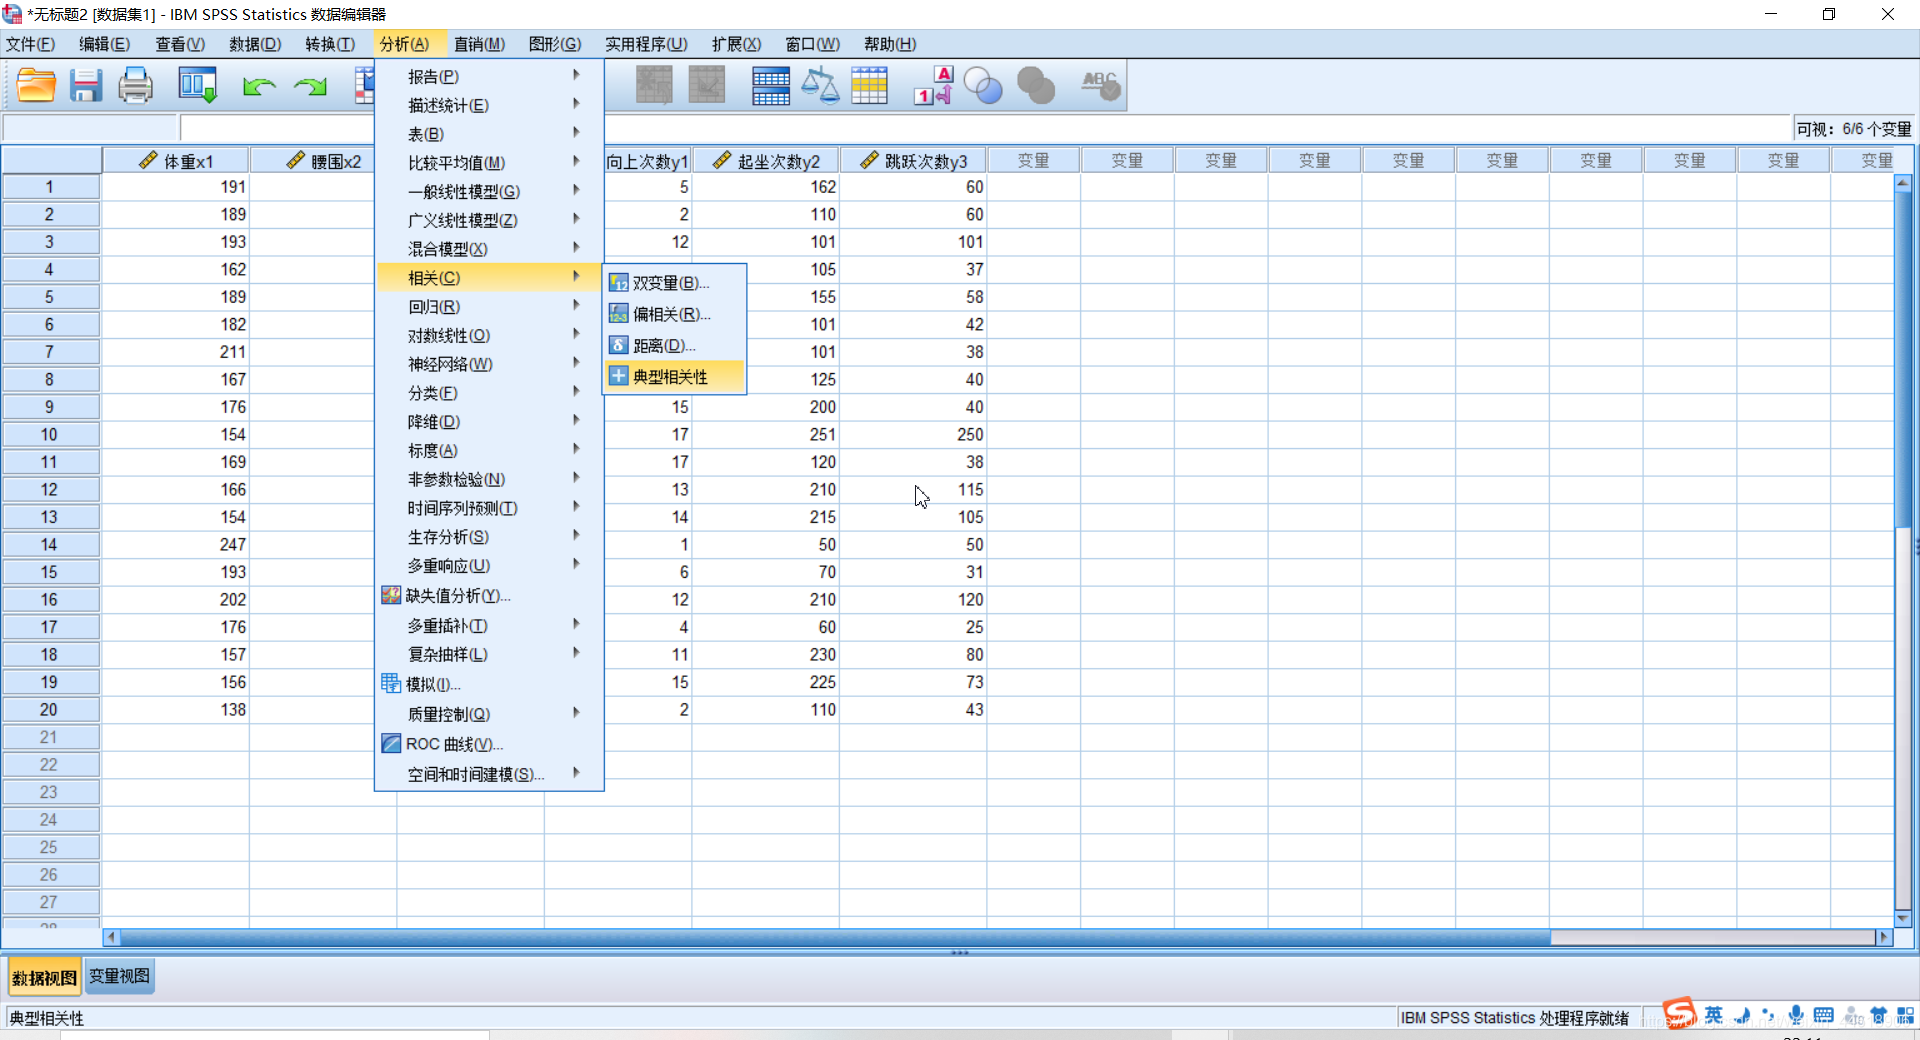Click the greyed Insert Variable toolbar icon

(707, 86)
